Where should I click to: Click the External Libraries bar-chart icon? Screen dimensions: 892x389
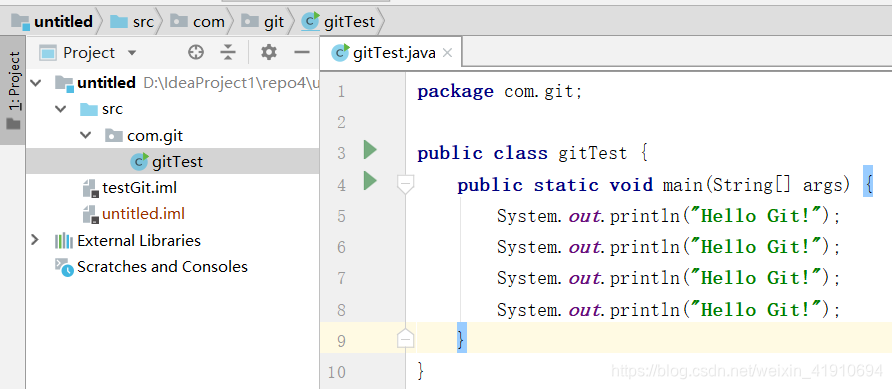64,241
